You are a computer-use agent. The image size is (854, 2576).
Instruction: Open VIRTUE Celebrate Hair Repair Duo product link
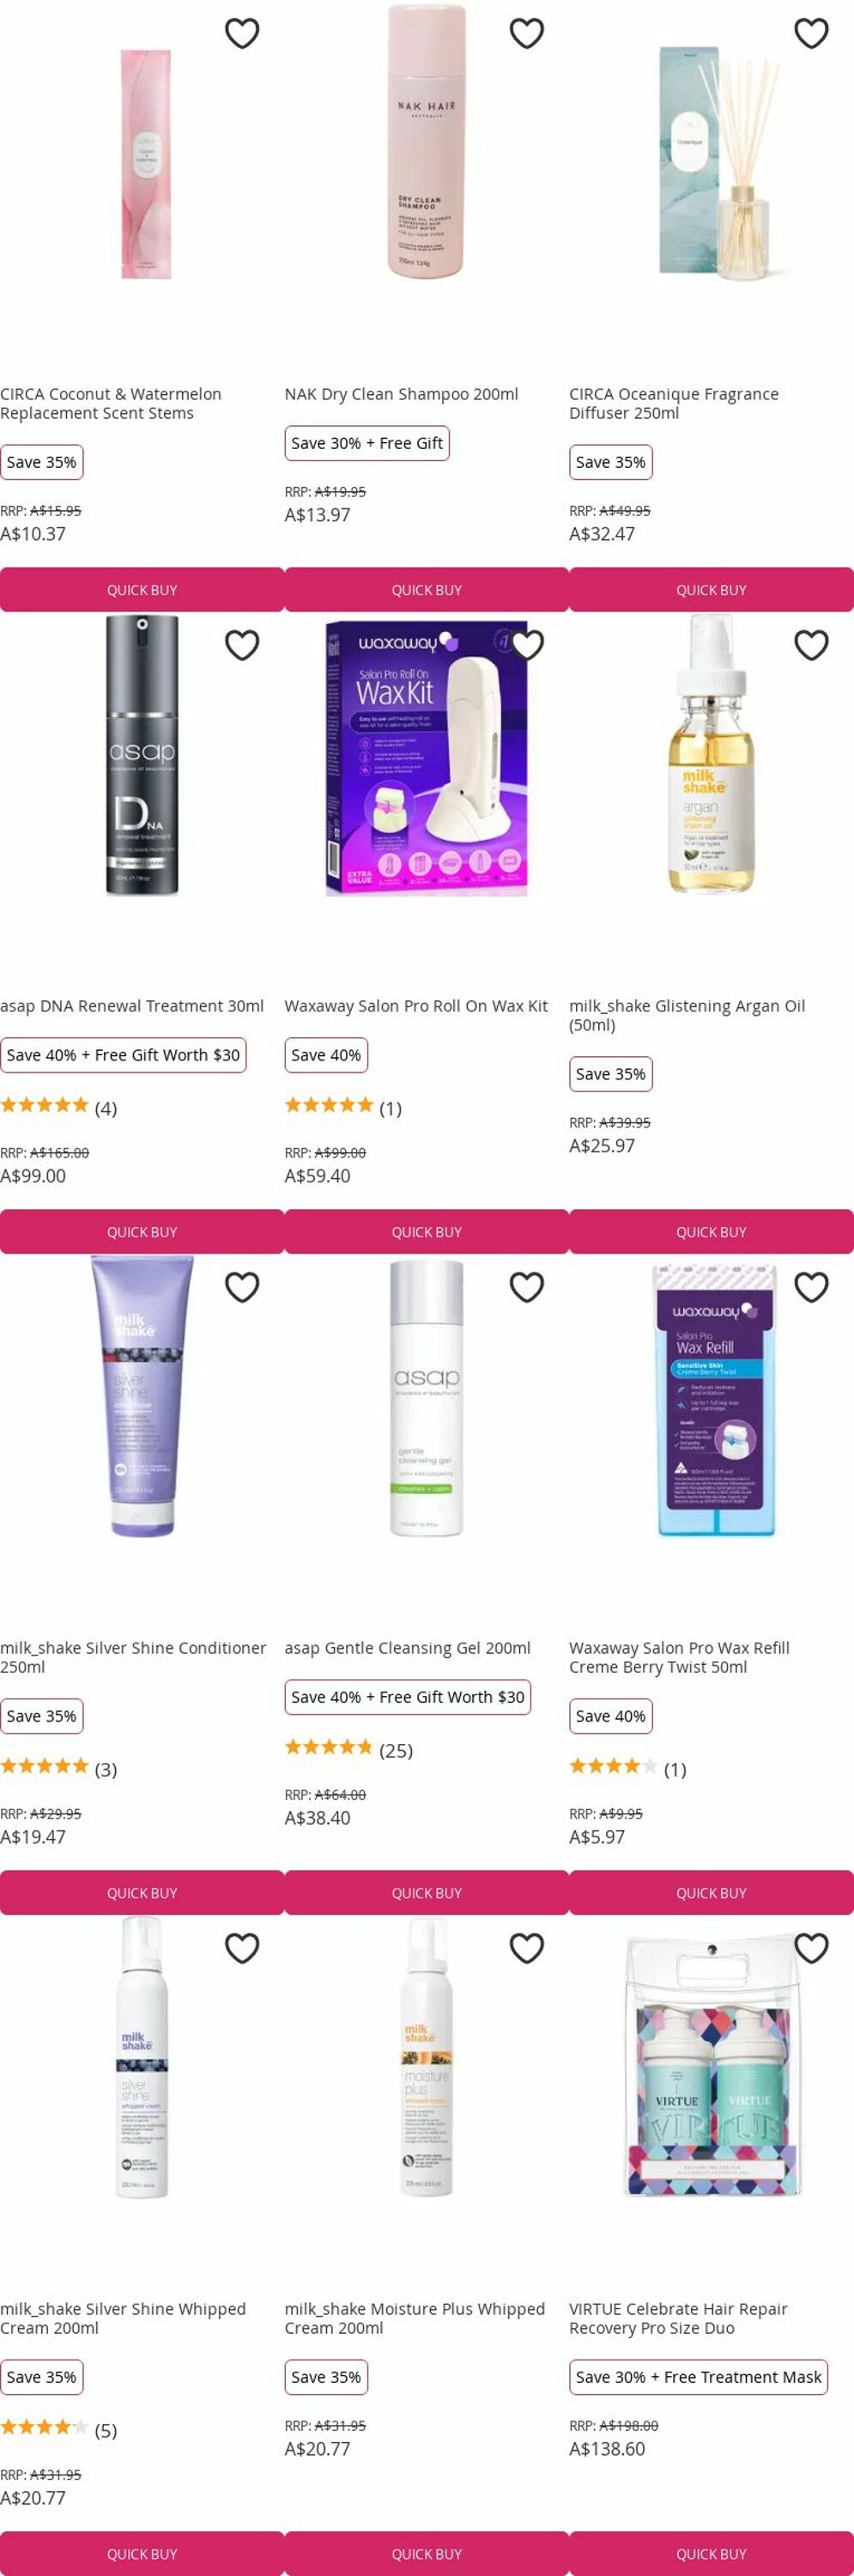pyautogui.click(x=677, y=2318)
